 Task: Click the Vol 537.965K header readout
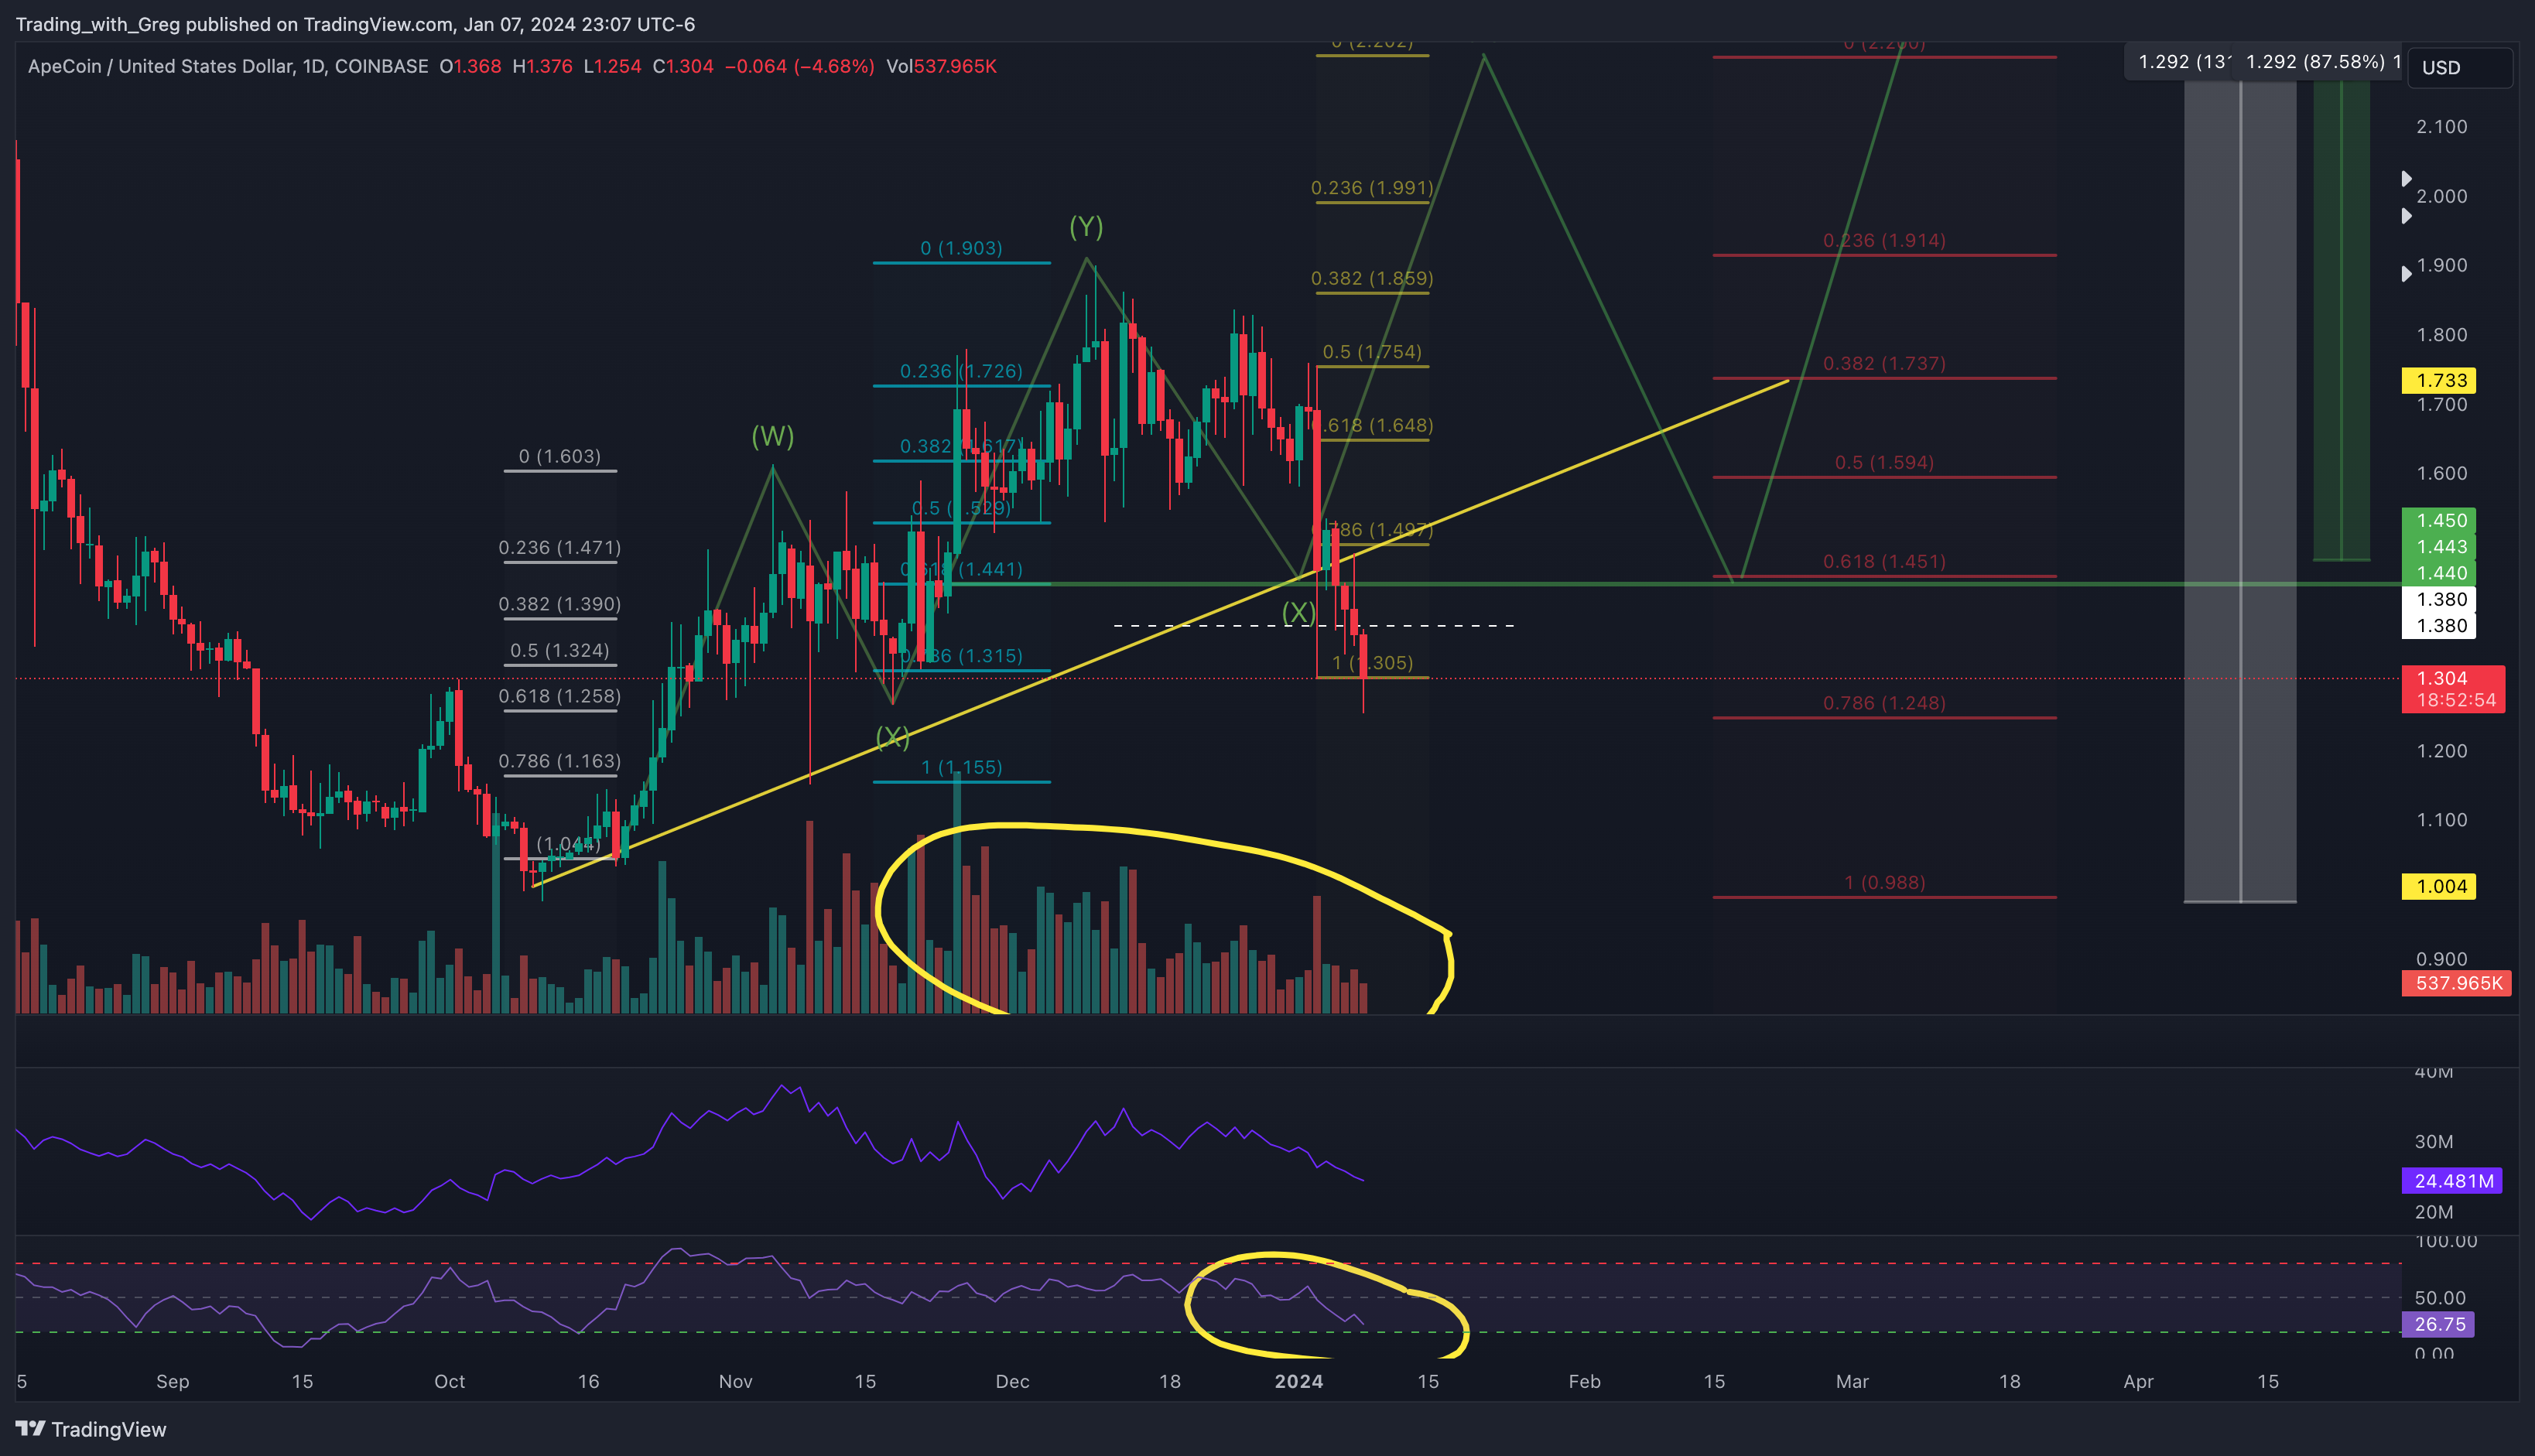tap(941, 66)
